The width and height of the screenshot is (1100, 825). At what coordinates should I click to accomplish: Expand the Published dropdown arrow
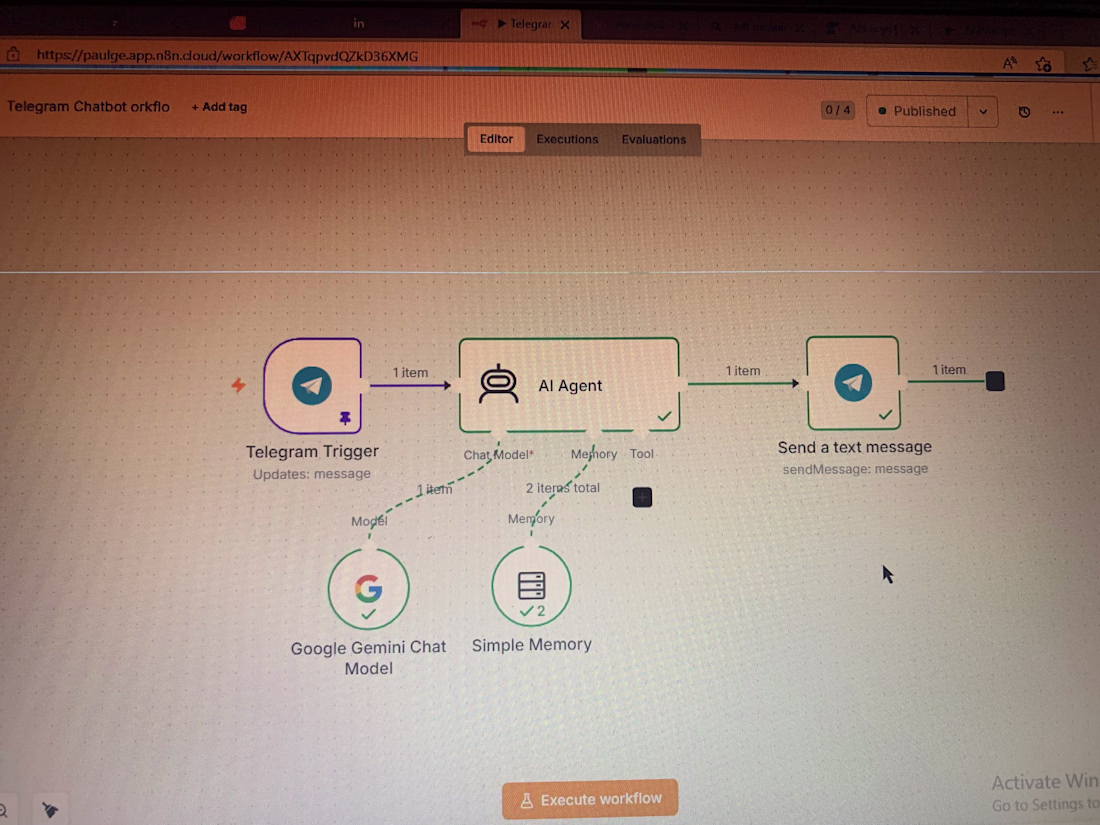click(x=983, y=112)
